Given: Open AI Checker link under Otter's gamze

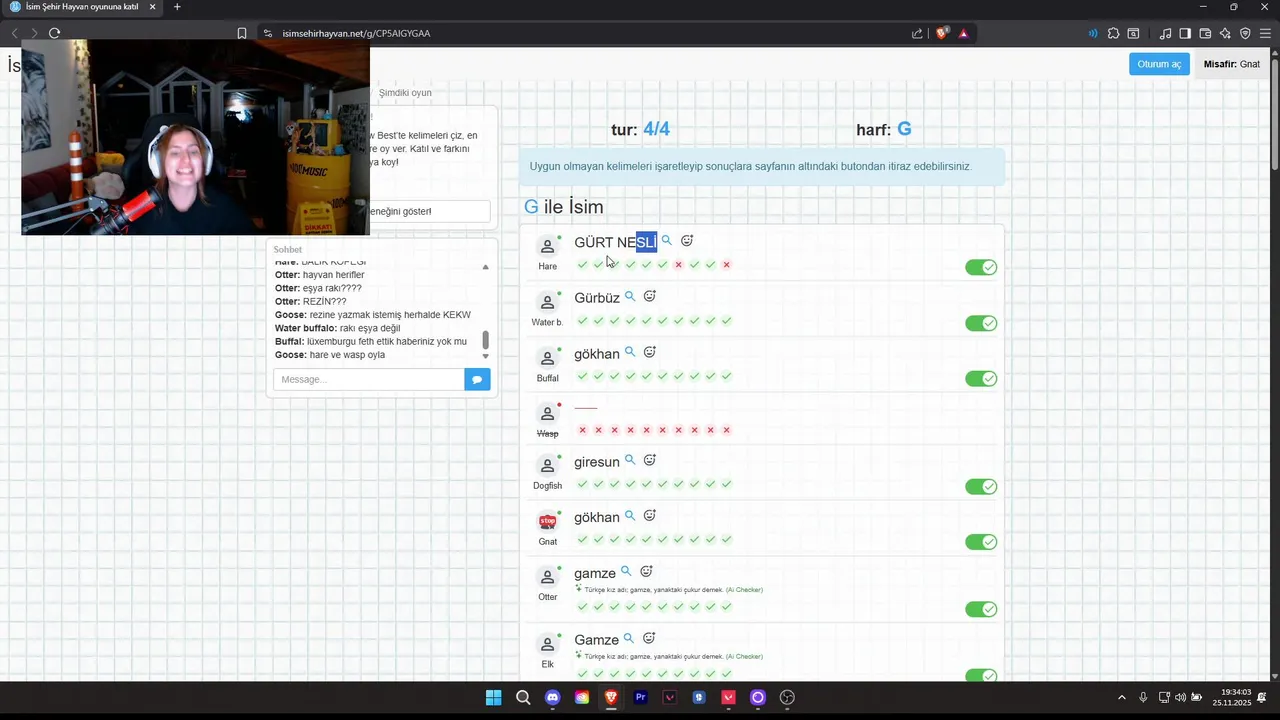Looking at the screenshot, I should [743, 590].
